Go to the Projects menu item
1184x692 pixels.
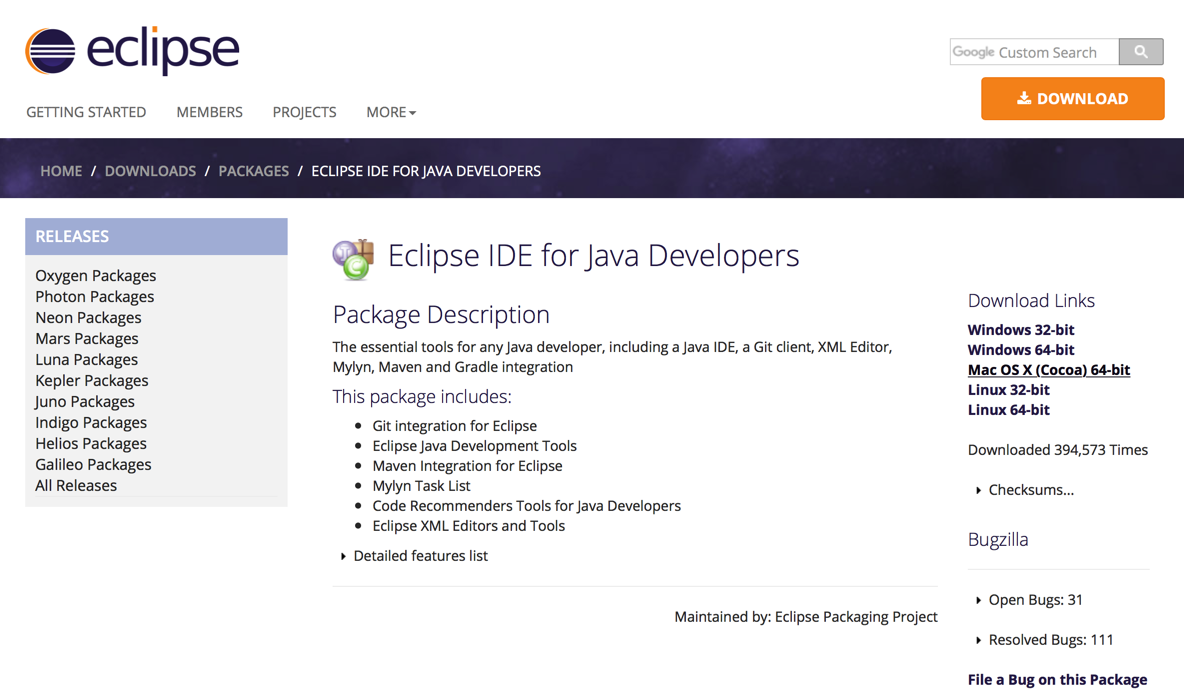click(304, 112)
